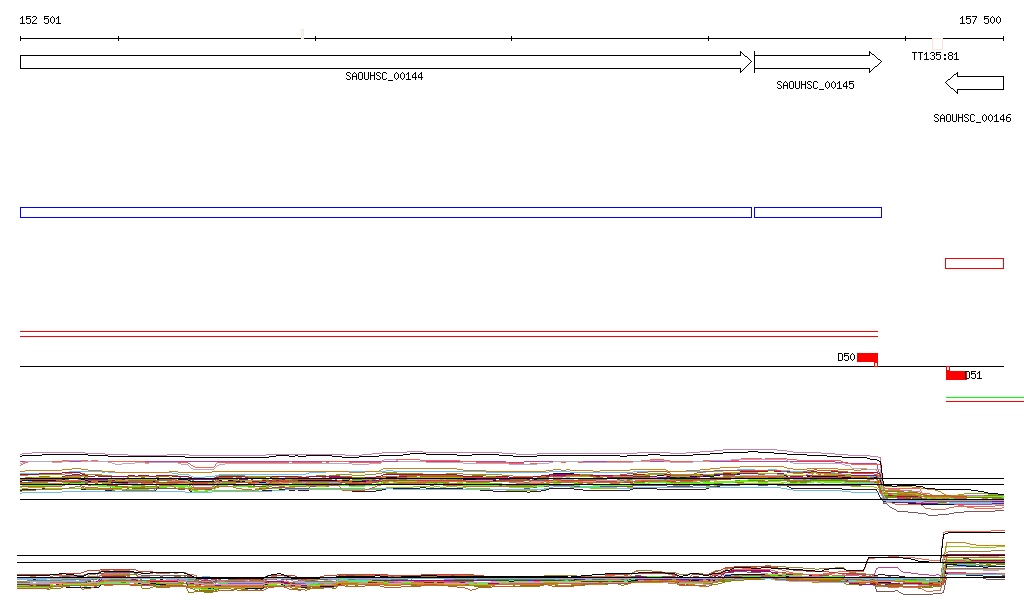Screen dimensions: 1024x611
Task: Click the left-pointing SAOUHSC_00146 gene arrow
Action: tap(974, 82)
